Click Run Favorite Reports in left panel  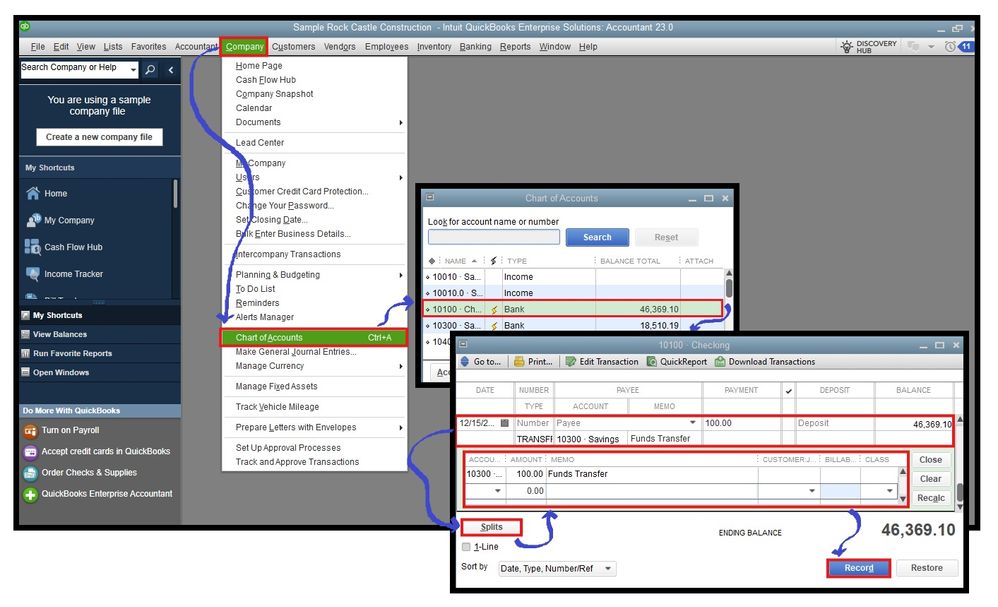[x=72, y=353]
